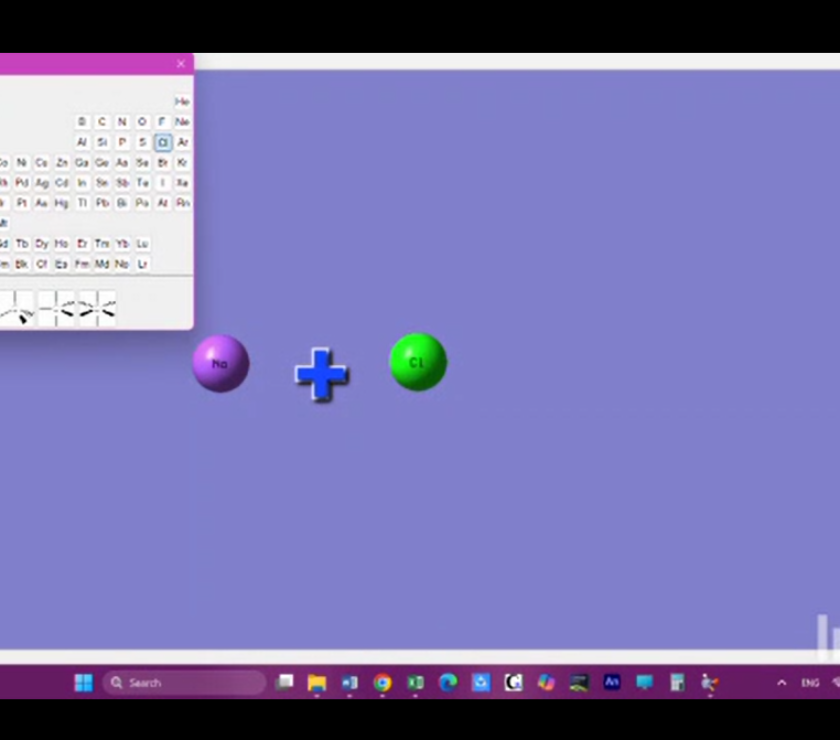The width and height of the screenshot is (840, 740).
Task: Pick Phosphorus (P) element cell
Action: point(122,142)
